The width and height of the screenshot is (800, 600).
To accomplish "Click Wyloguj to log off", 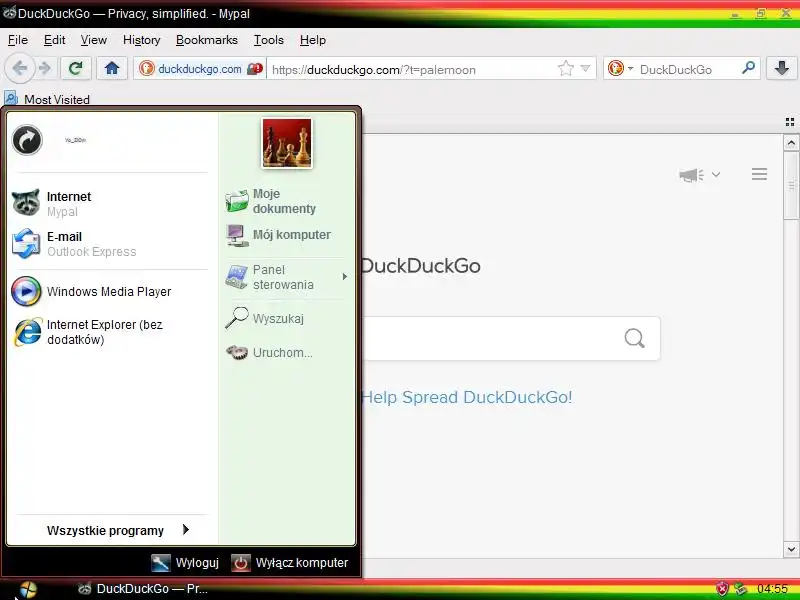I will 185,563.
